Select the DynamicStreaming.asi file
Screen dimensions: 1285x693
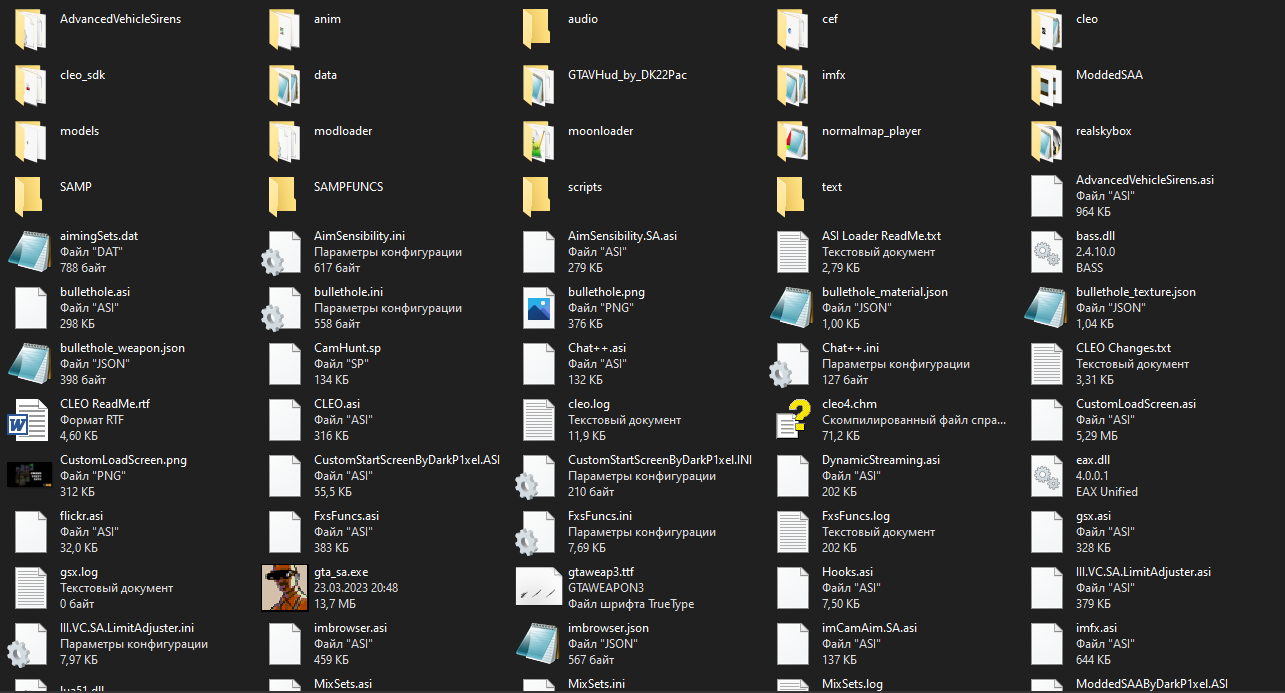[792, 475]
